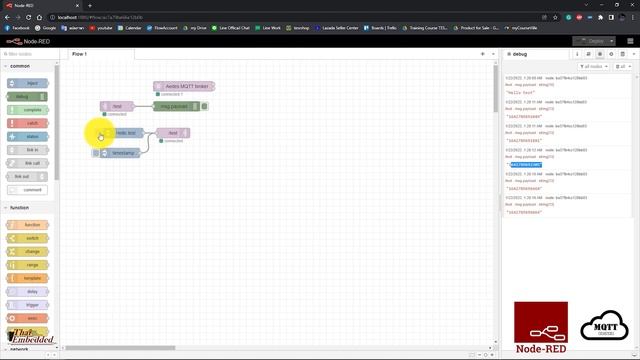640x360 pixels.
Task: Select the change node in the palette
Action: tap(28, 251)
